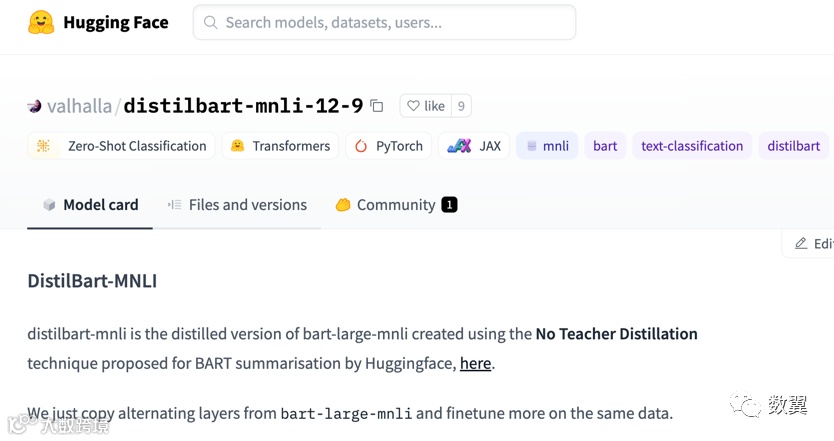
Task: Open the like count showing 9
Action: [461, 106]
